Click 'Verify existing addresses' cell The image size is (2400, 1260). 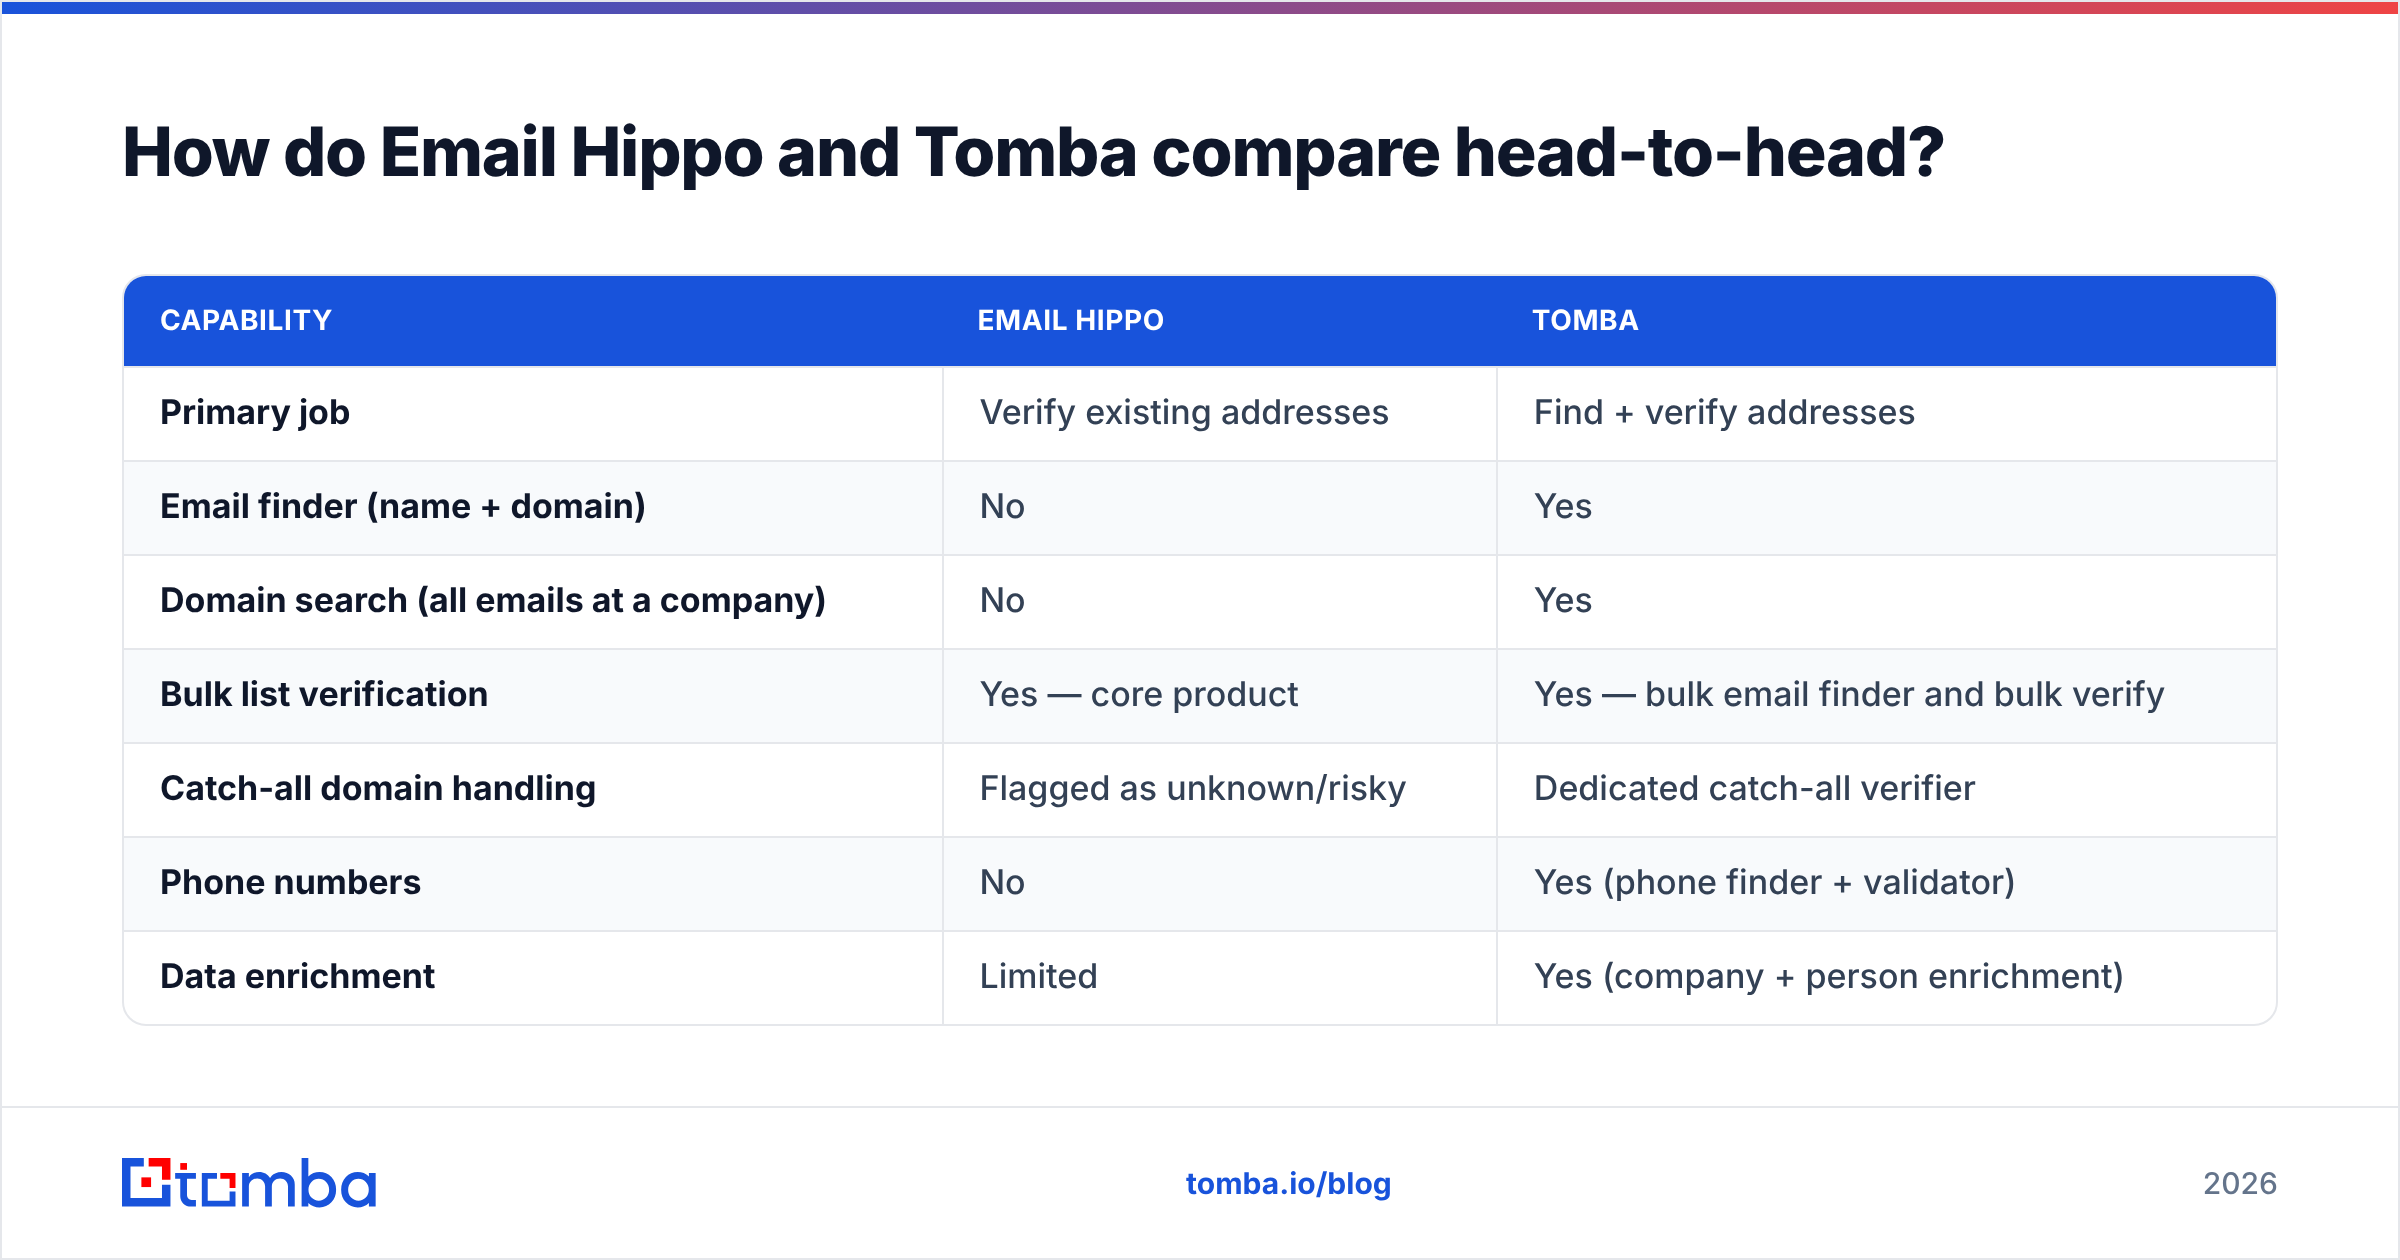tap(1184, 413)
